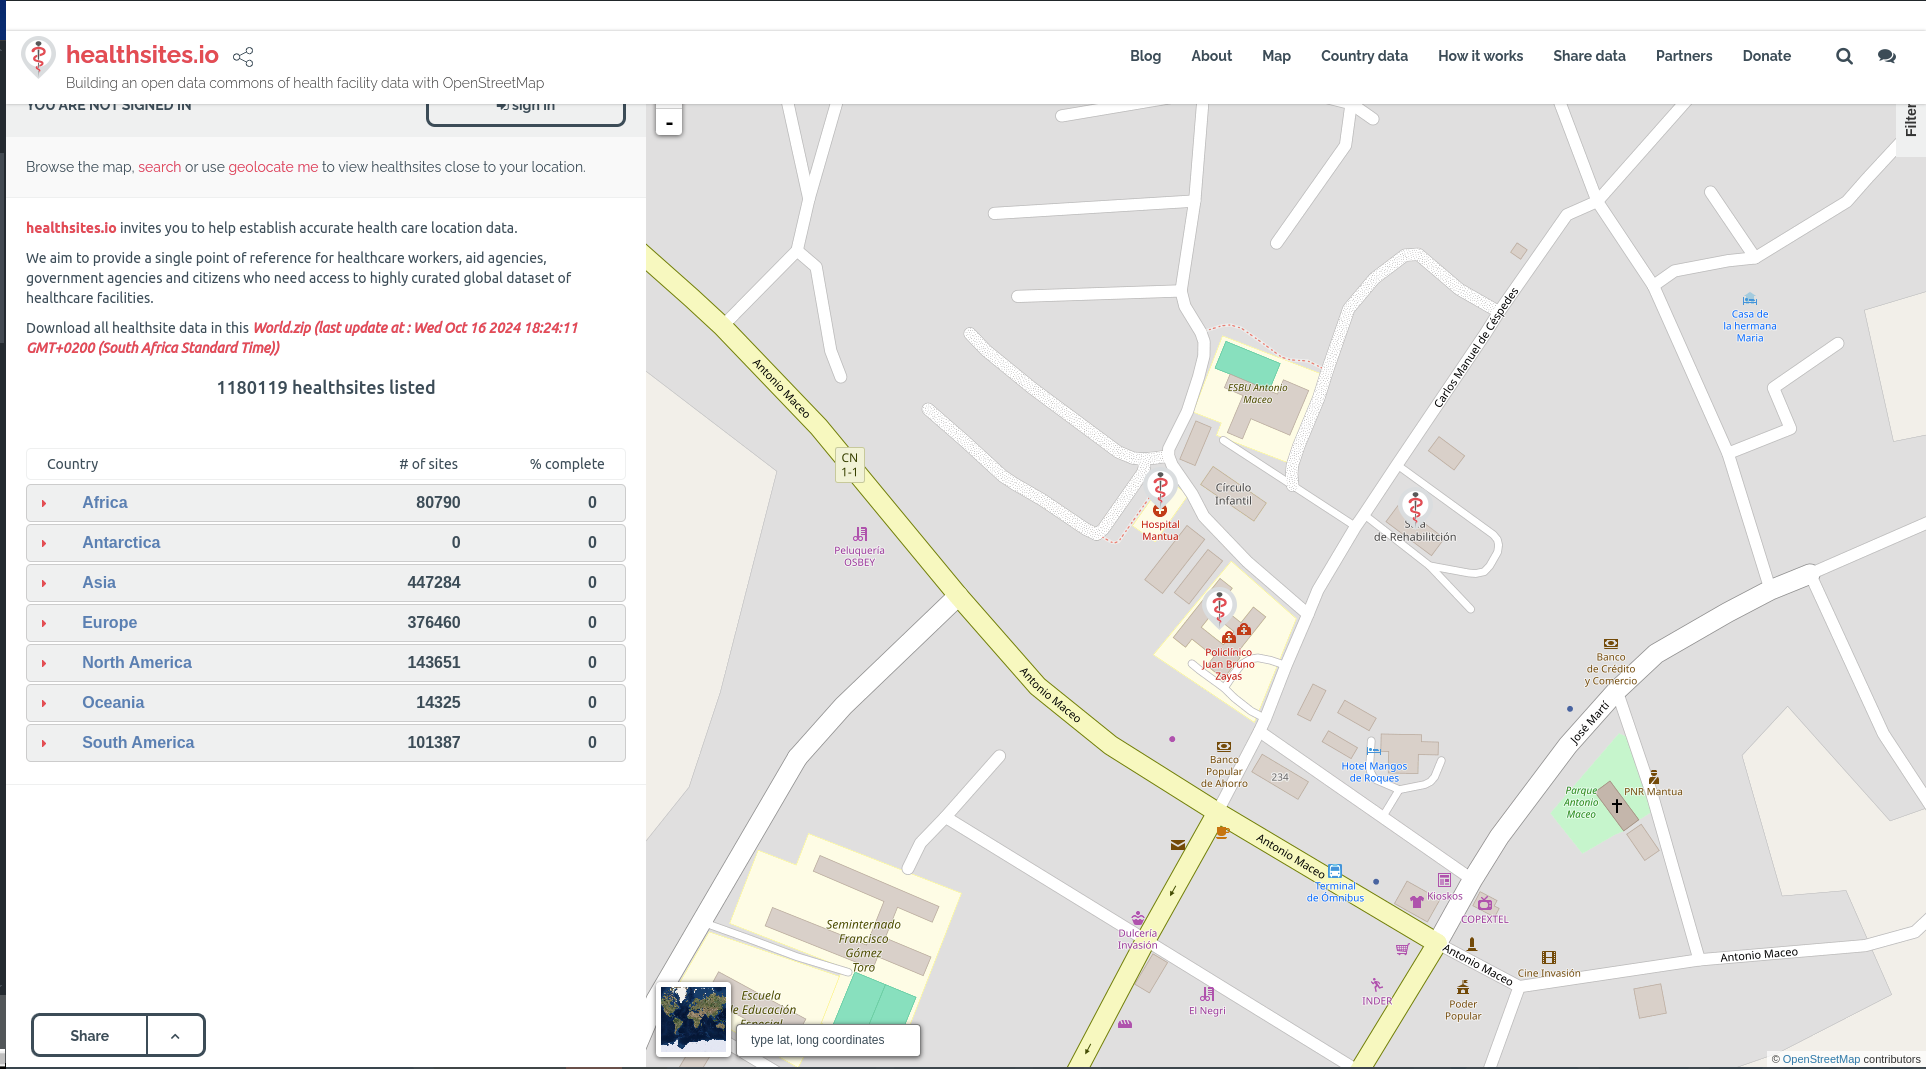Expand the Asia country row
Screen dimensions: 1926x1069
click(44, 583)
